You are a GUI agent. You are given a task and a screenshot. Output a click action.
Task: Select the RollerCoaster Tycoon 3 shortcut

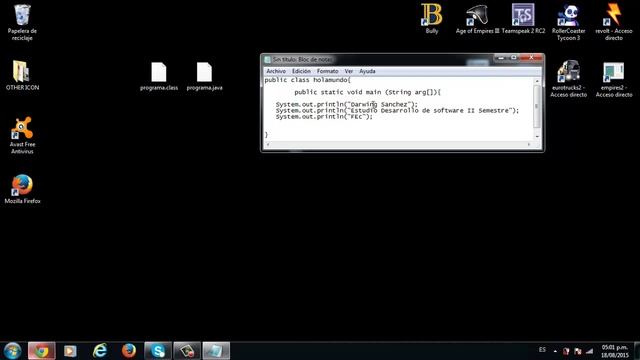tap(568, 22)
